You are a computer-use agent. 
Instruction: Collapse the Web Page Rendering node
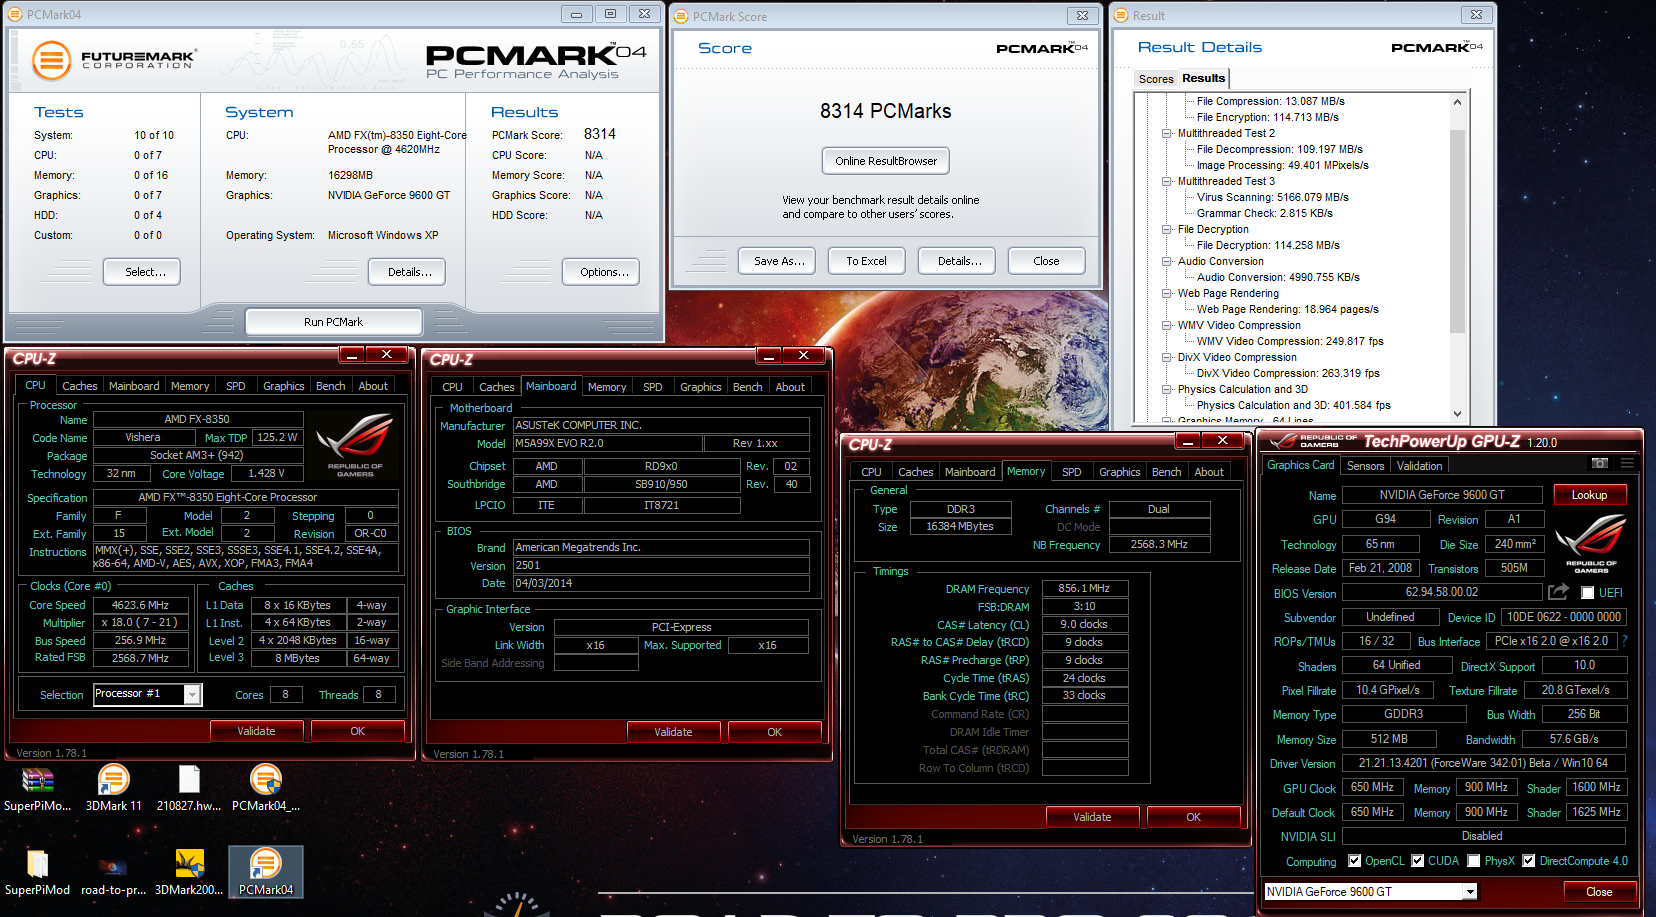(x=1167, y=293)
